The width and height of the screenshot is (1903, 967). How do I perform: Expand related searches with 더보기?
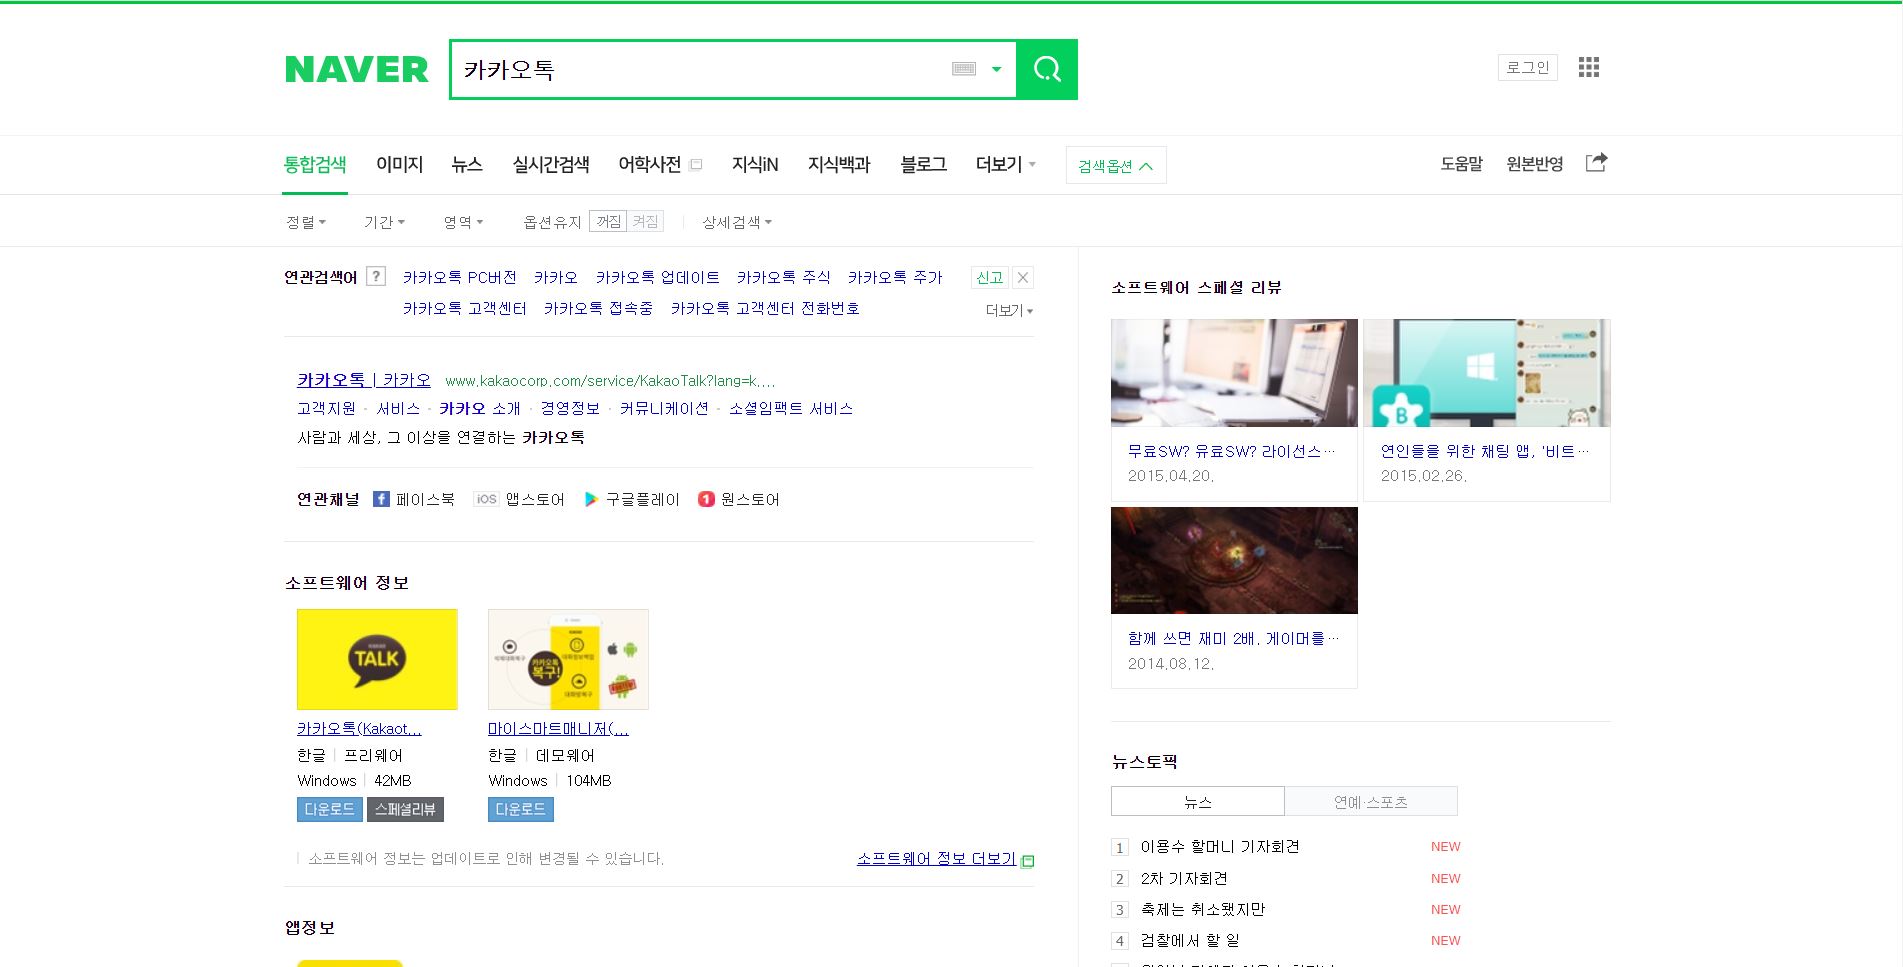point(1009,310)
